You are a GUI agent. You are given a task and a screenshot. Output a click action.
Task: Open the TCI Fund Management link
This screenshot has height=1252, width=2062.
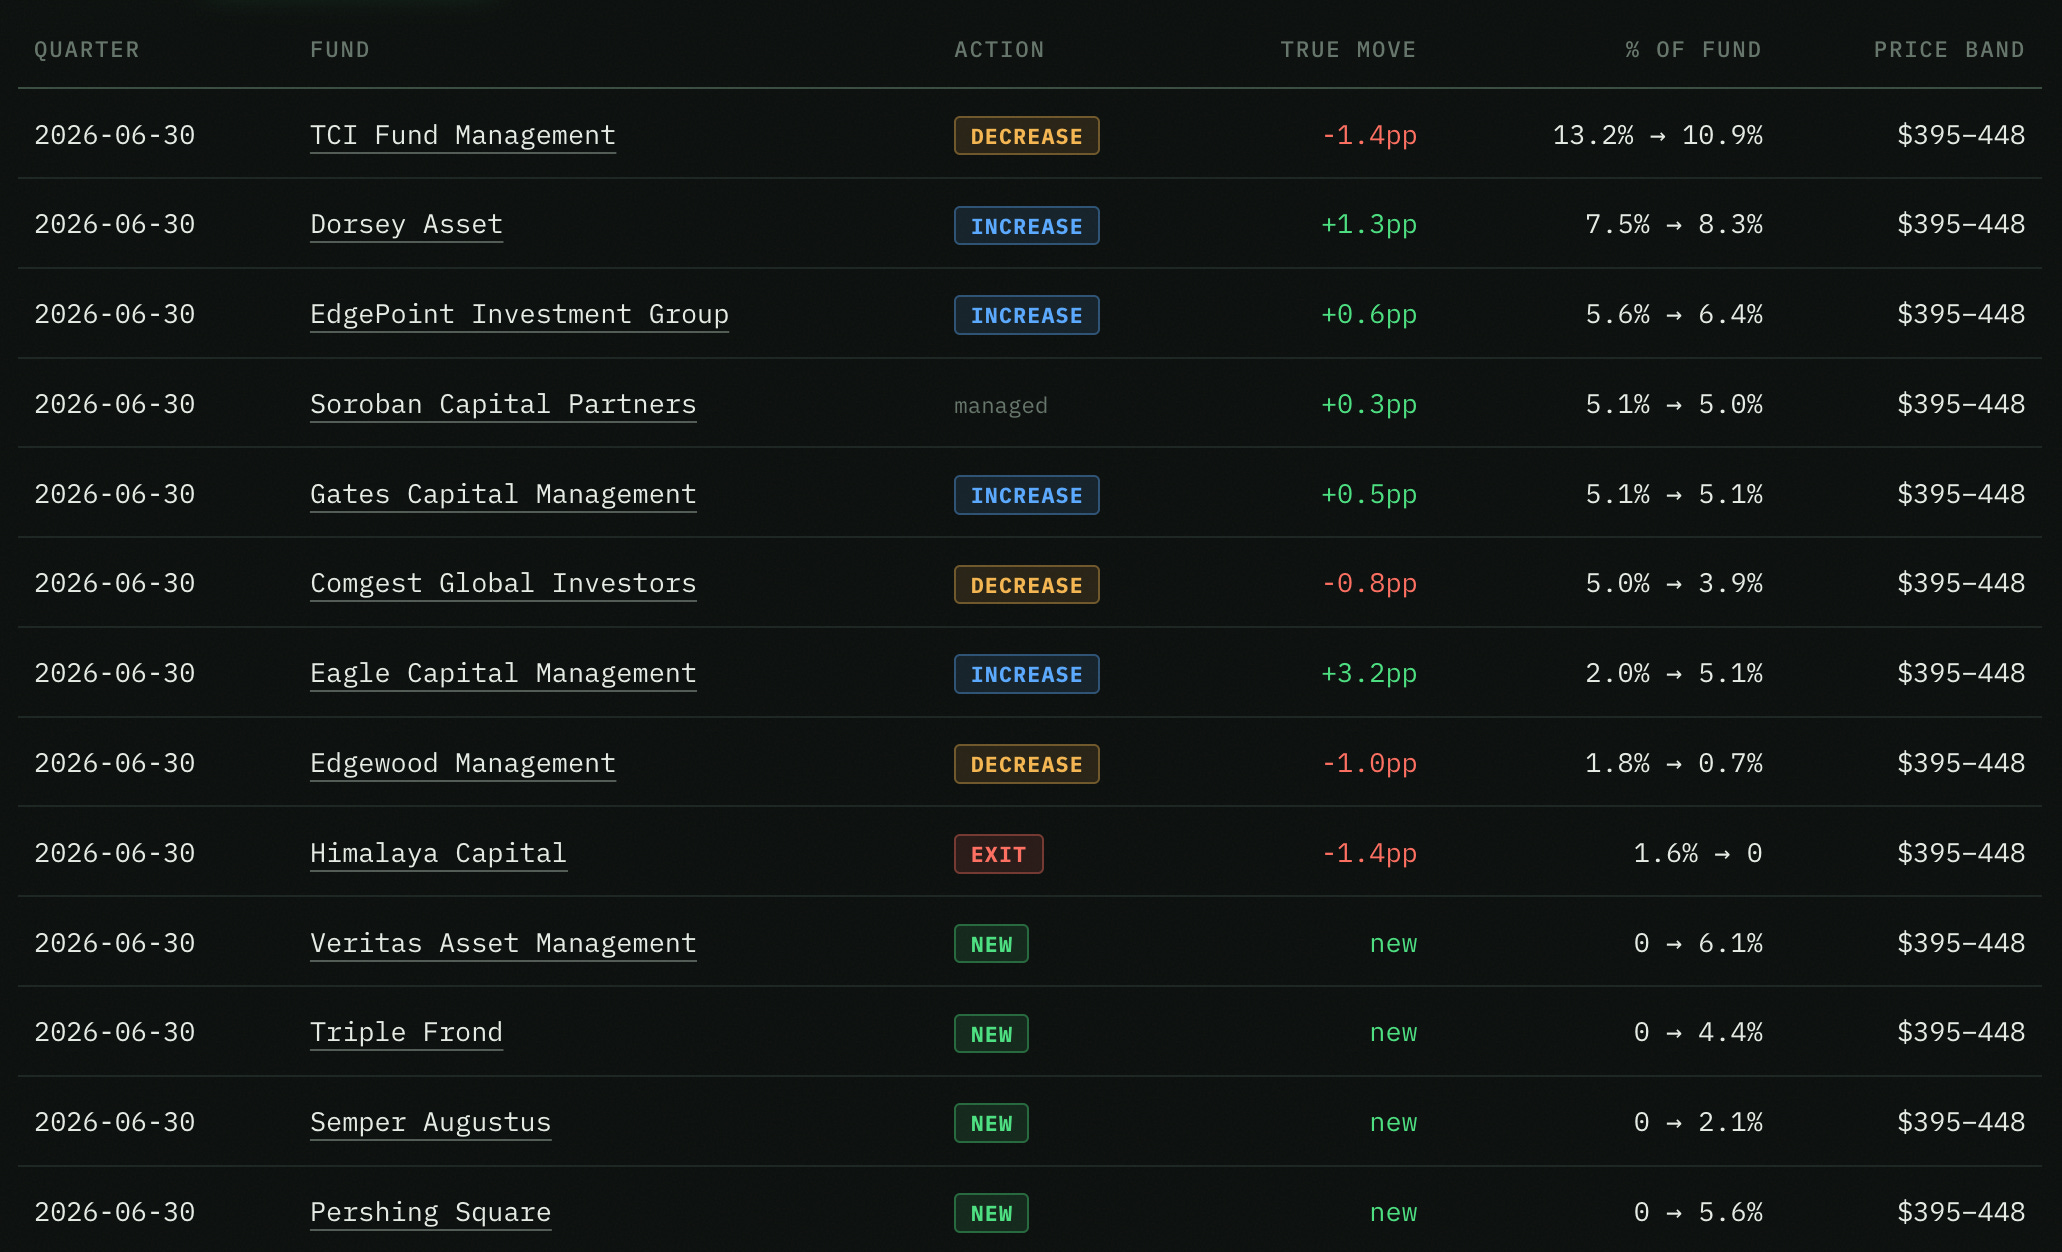pyautogui.click(x=463, y=135)
